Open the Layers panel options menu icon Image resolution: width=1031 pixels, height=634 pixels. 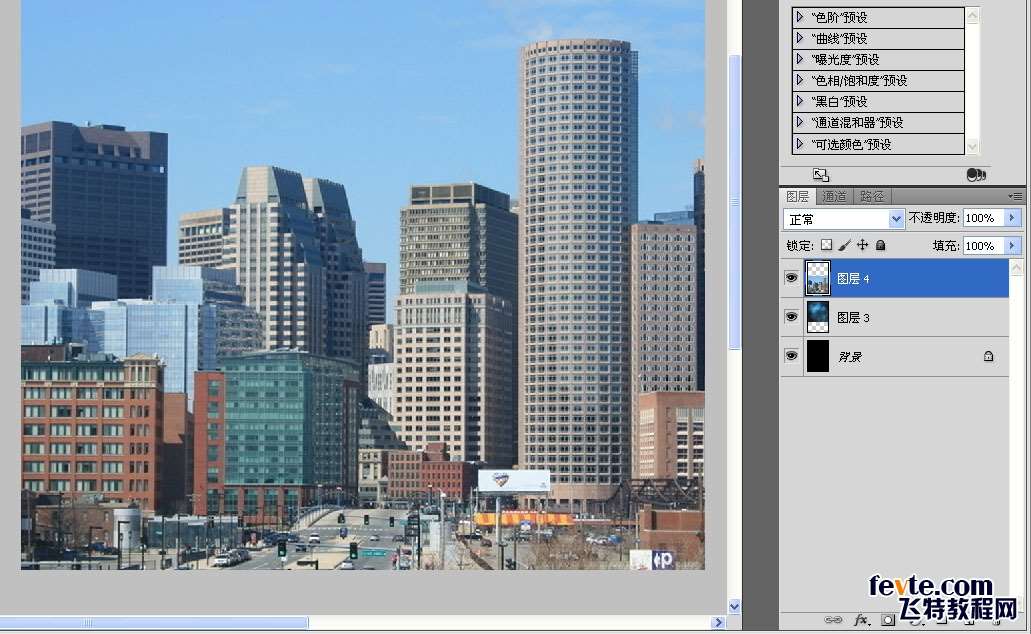click(1015, 196)
